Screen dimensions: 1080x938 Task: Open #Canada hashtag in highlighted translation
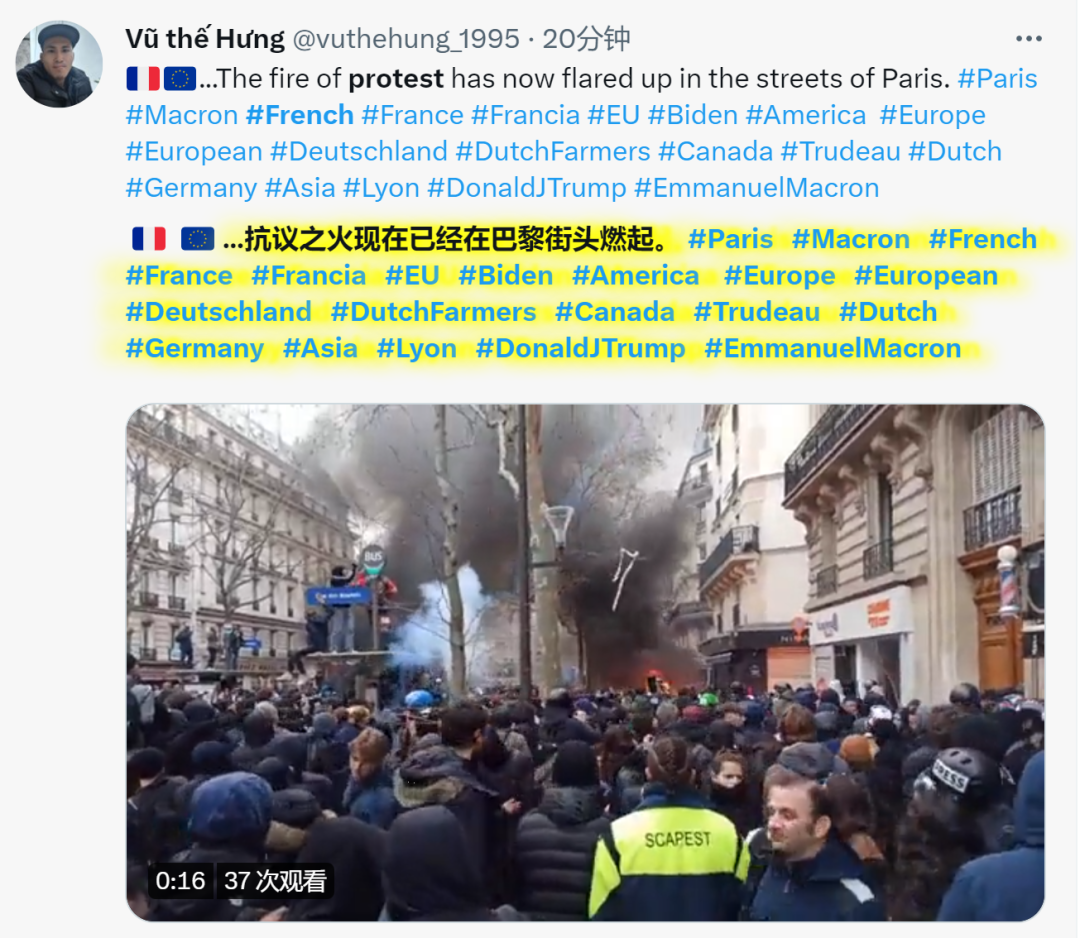click(615, 312)
